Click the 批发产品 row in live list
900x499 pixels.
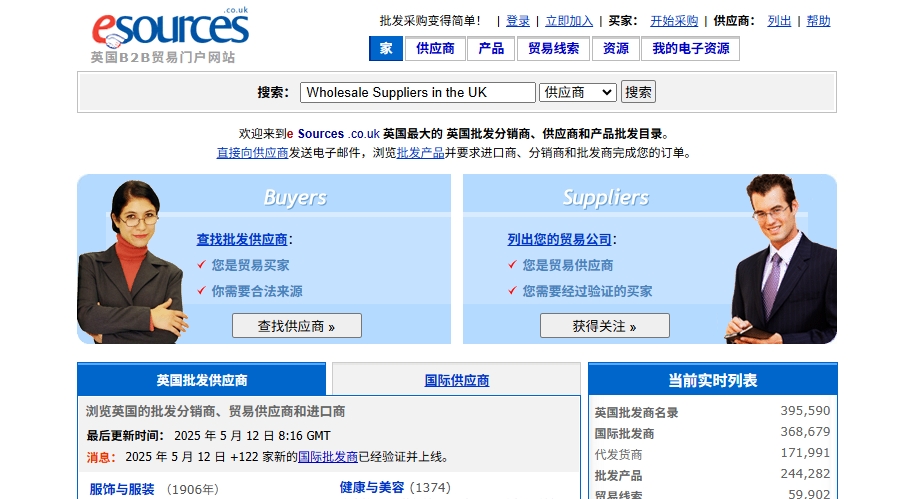pos(712,475)
